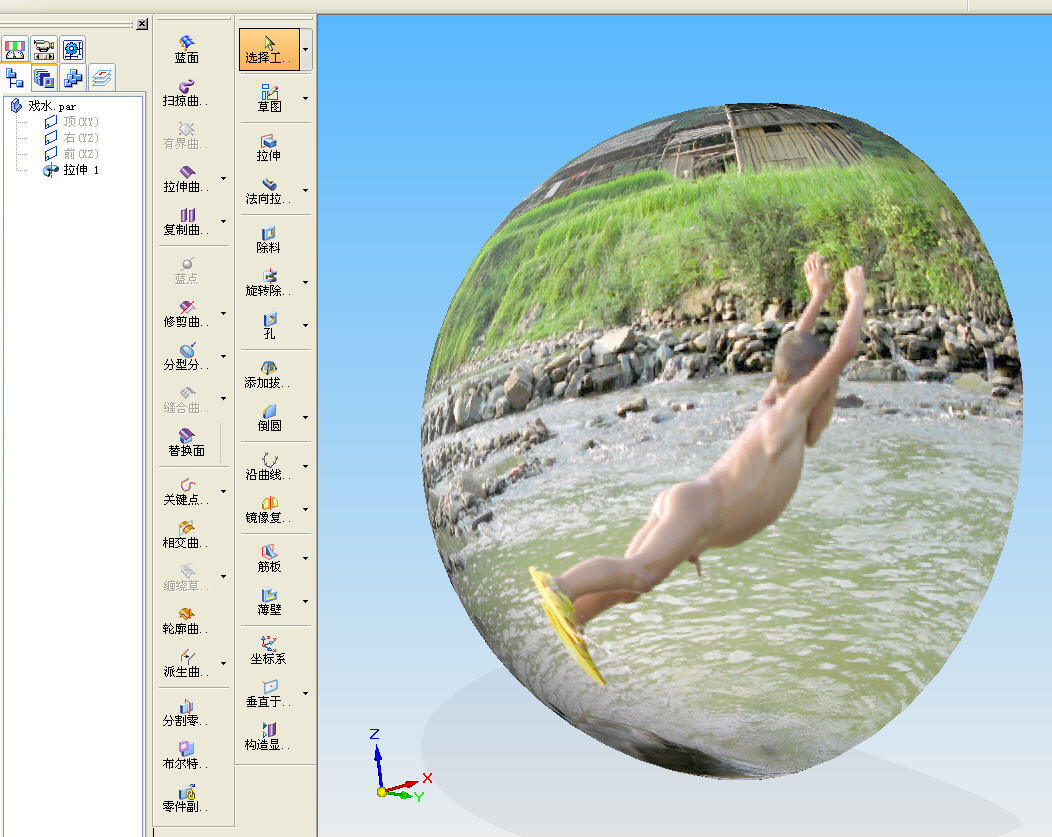Select the 镜像复 mirror copy tool
Image resolution: width=1052 pixels, height=837 pixels.
(x=268, y=510)
